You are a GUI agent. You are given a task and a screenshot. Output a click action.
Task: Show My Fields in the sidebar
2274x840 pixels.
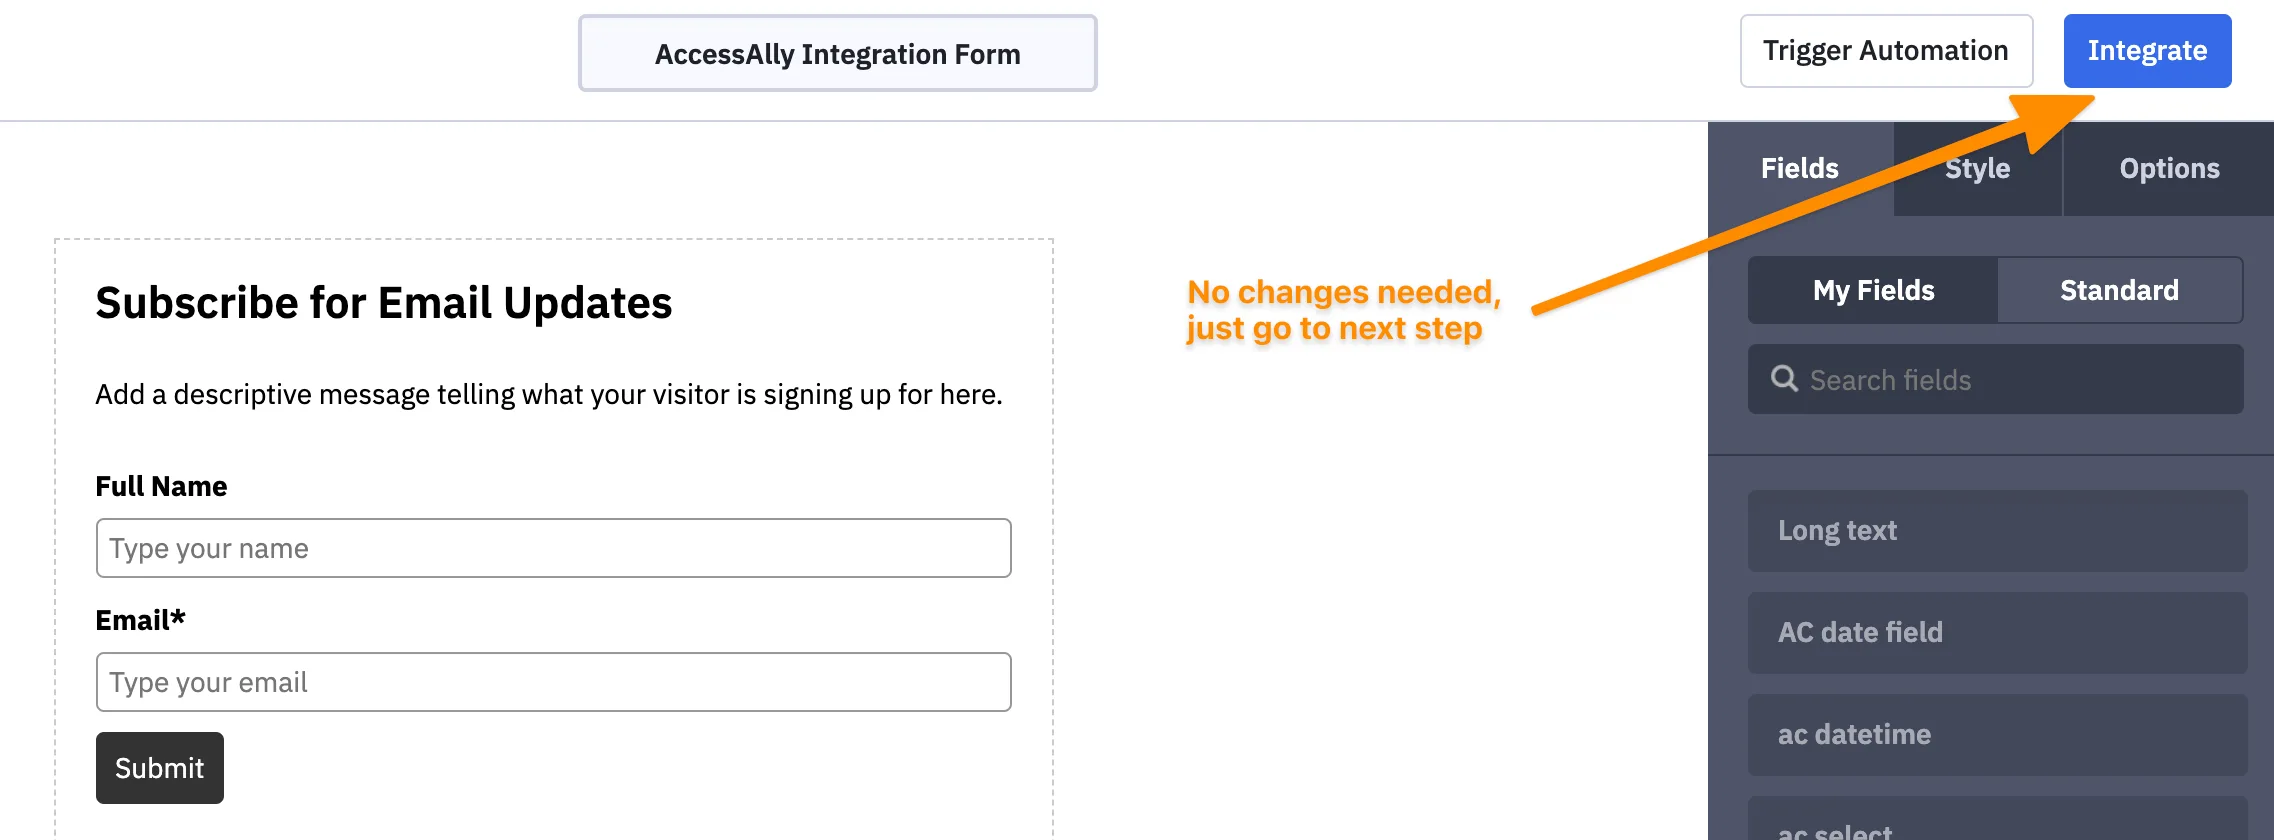tap(1872, 290)
